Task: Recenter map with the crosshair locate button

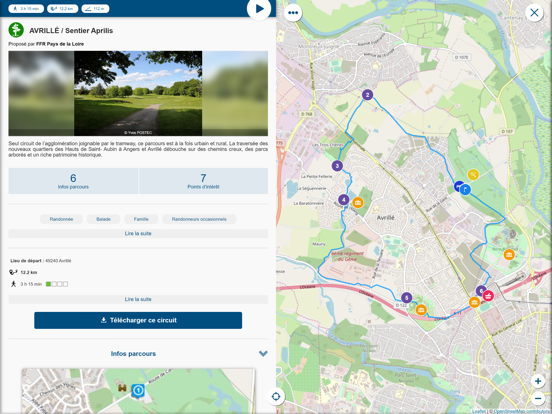Action: point(276,396)
